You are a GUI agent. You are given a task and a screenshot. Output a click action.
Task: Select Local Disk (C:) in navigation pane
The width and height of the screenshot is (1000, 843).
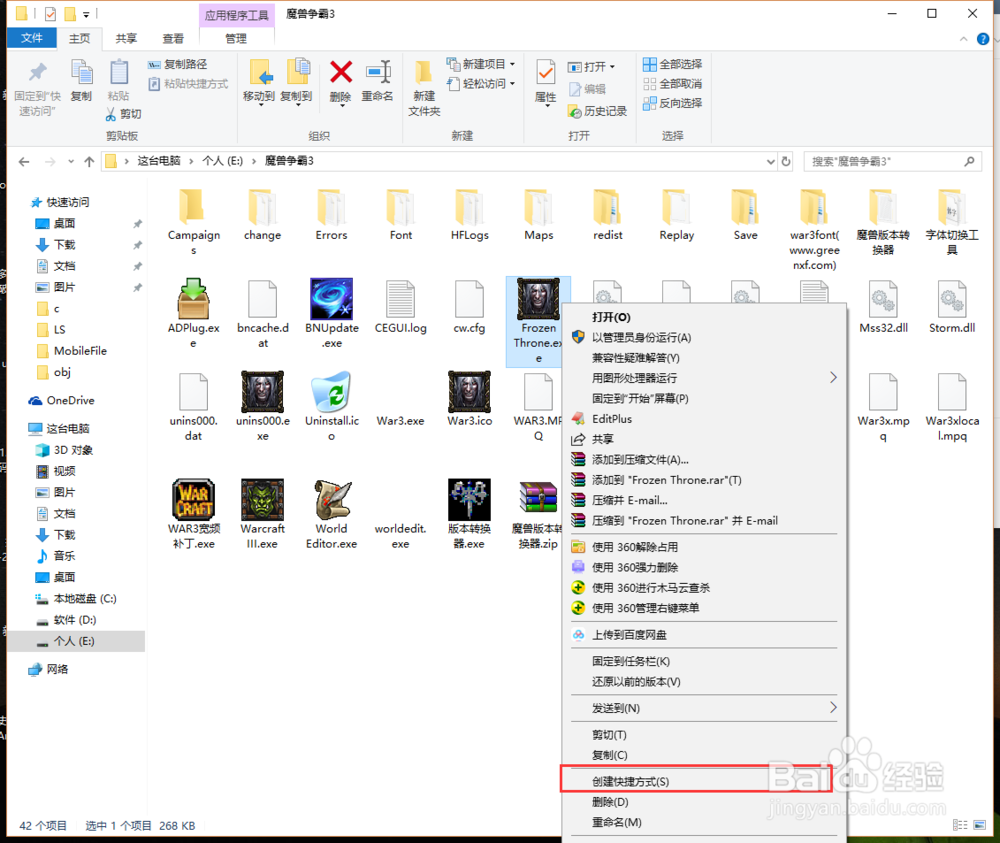tap(76, 598)
